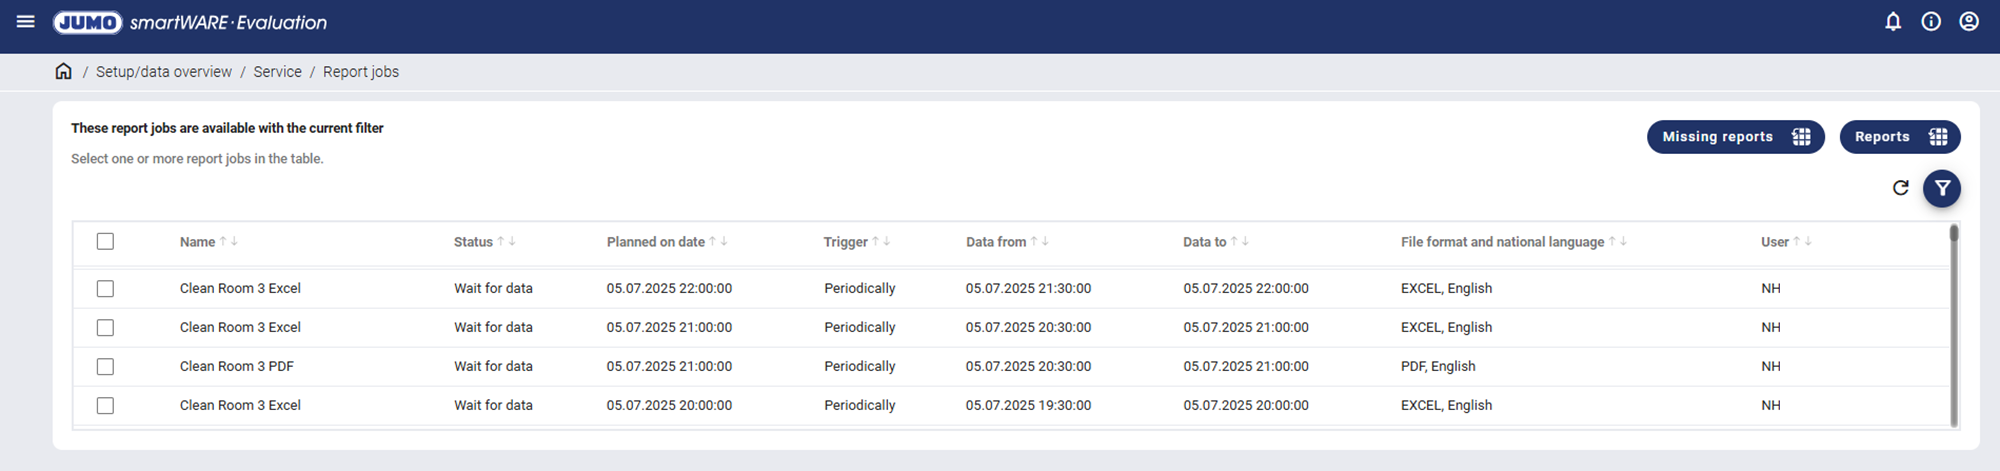Go to home via house icon
Image resolution: width=2000 pixels, height=471 pixels.
(x=63, y=71)
